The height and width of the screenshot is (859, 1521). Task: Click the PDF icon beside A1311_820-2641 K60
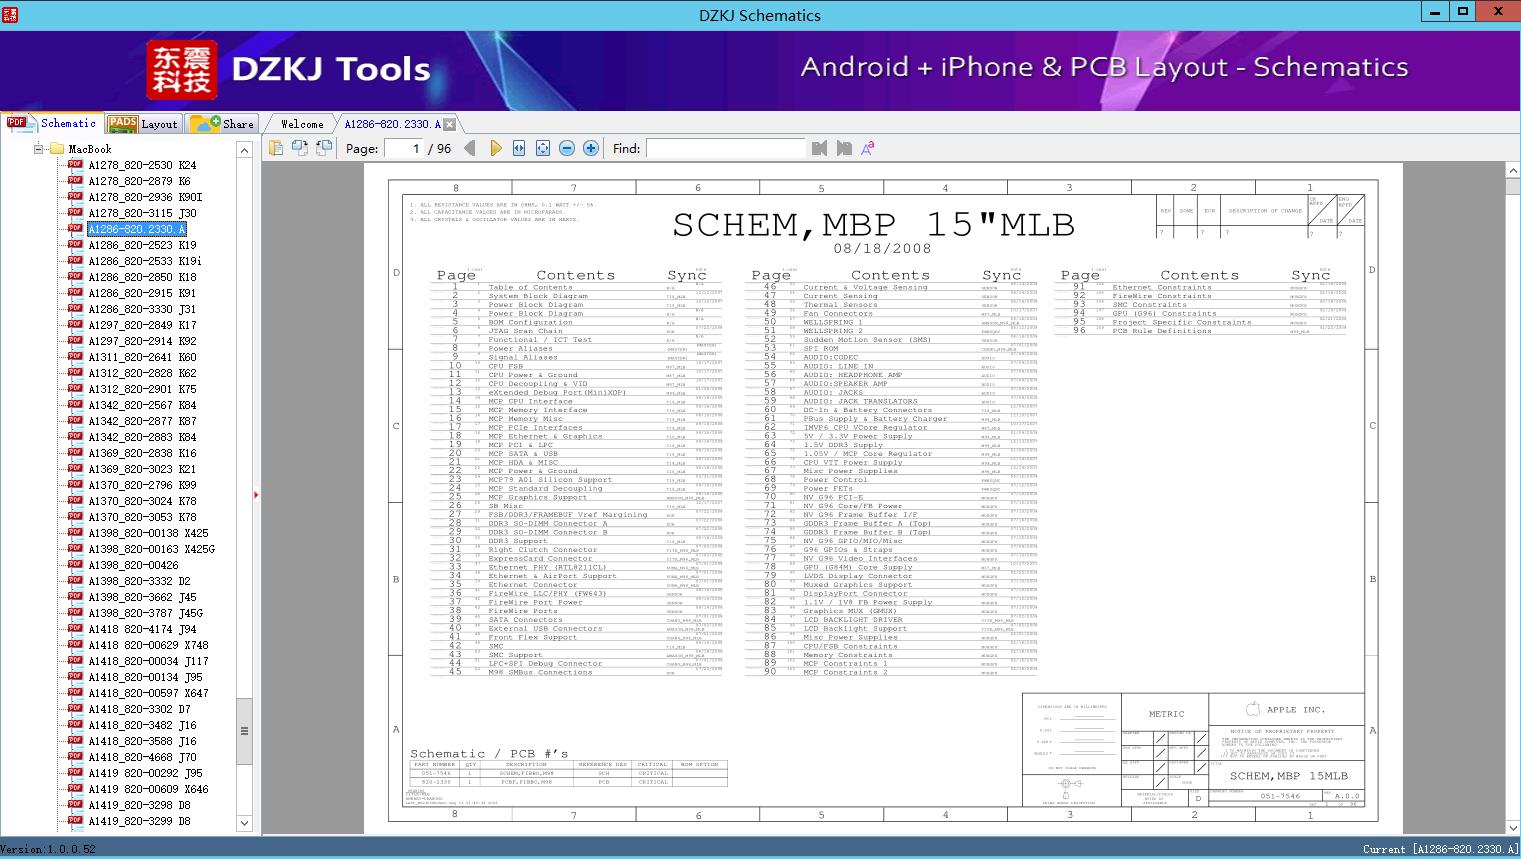click(x=75, y=357)
